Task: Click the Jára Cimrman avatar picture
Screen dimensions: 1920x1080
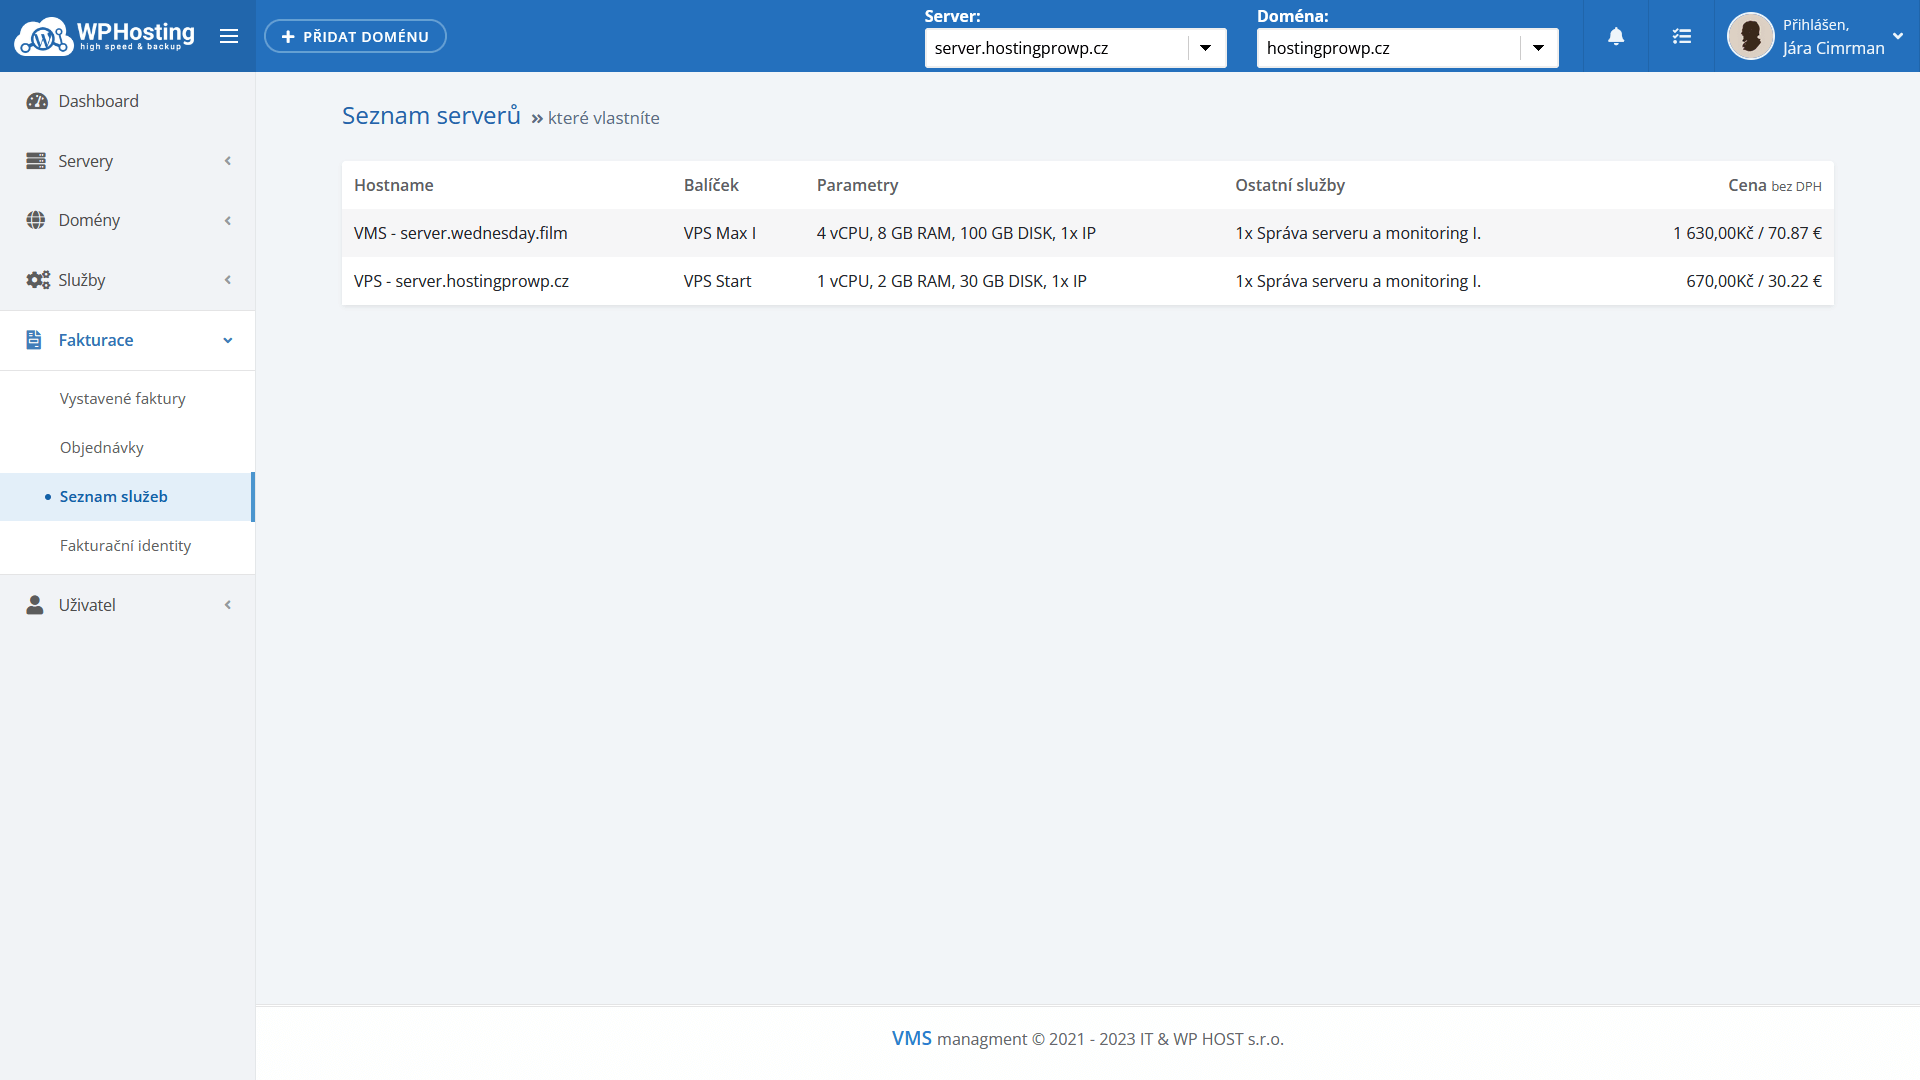Action: click(x=1750, y=36)
